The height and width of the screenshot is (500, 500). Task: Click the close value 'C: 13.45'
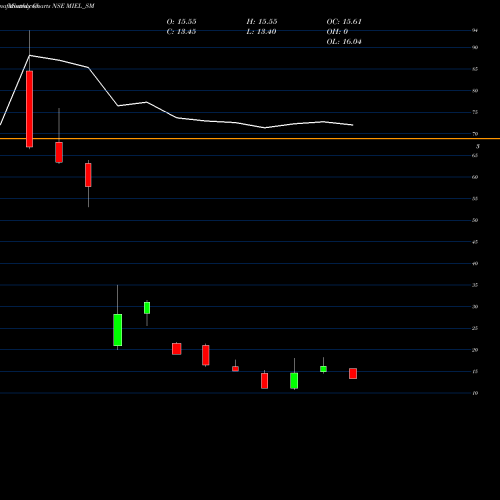tap(181, 32)
